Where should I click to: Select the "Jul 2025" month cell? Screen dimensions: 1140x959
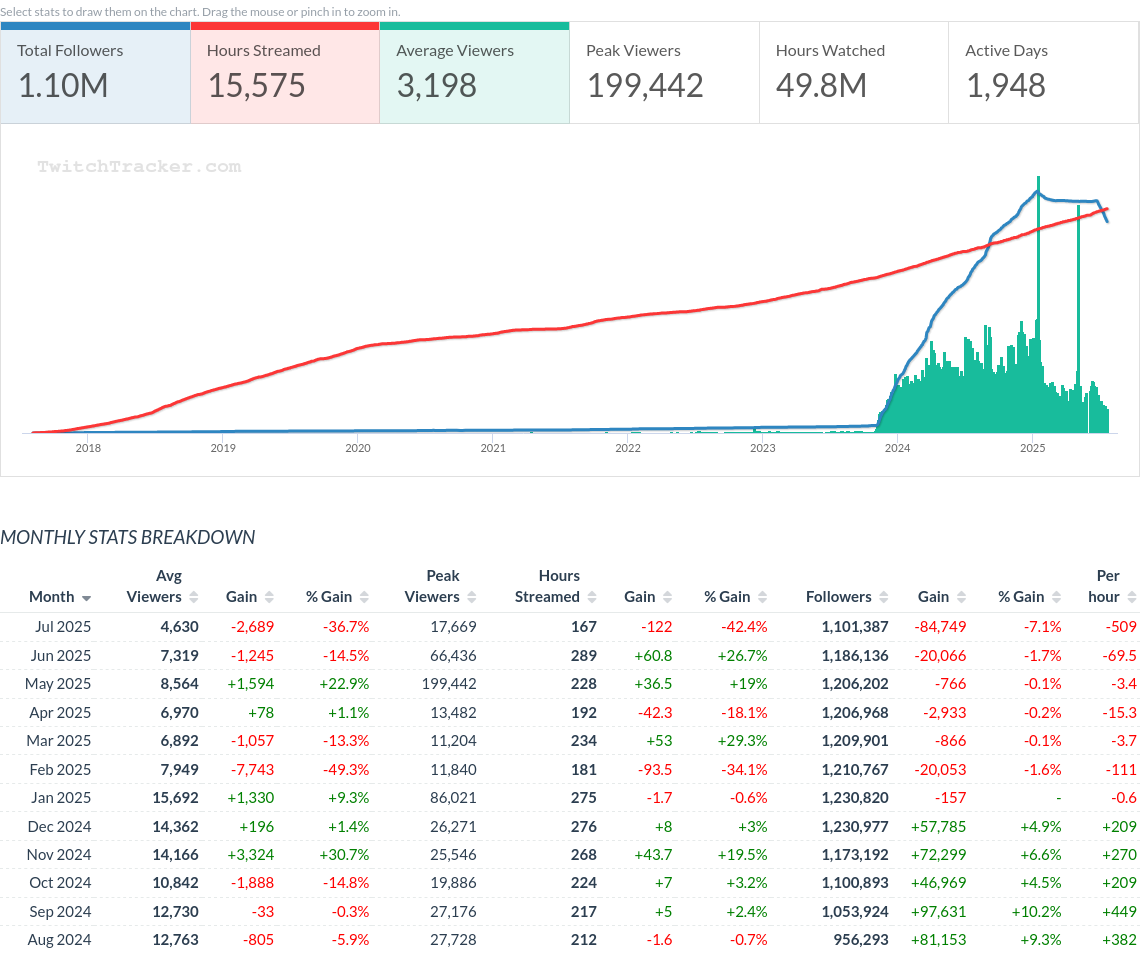click(x=63, y=627)
